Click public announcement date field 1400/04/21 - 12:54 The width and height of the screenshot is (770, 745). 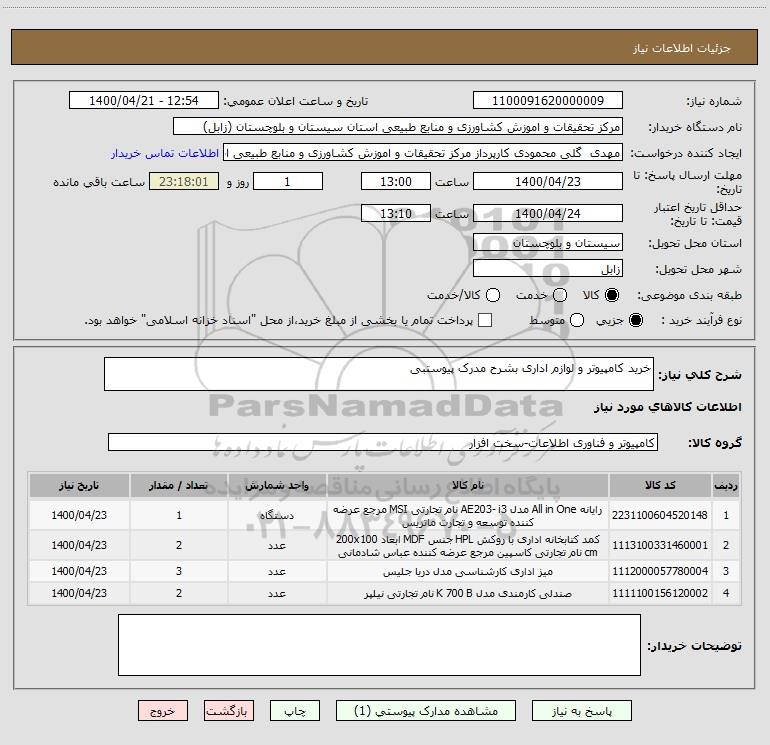pyautogui.click(x=144, y=100)
